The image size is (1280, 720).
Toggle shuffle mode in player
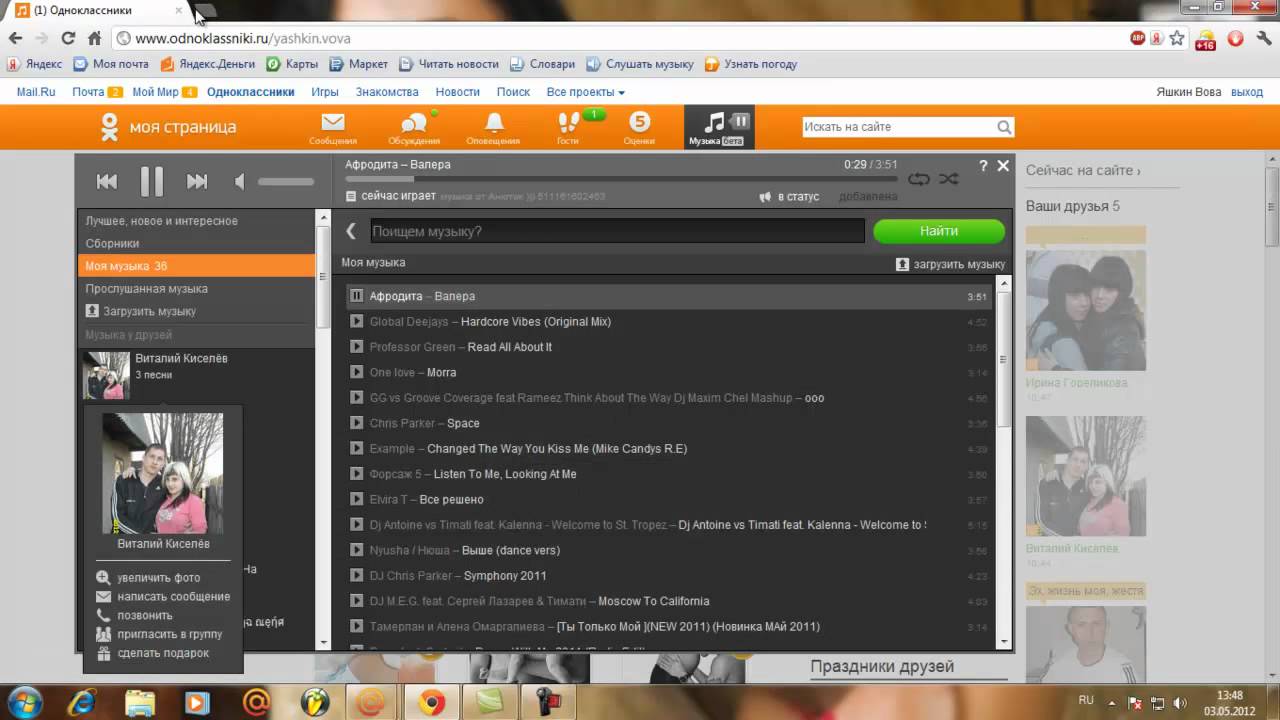(949, 179)
